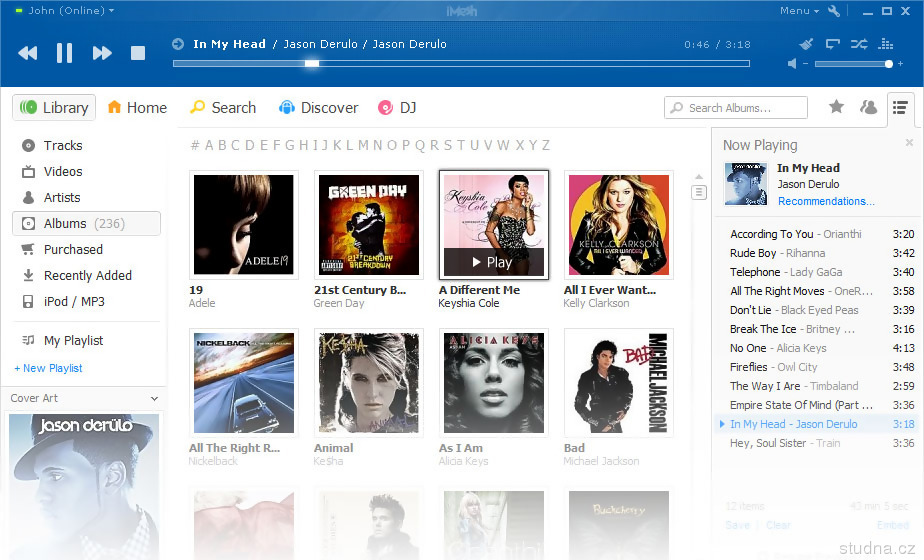
Task: Open My Playlist in sidebar
Action: [62, 340]
